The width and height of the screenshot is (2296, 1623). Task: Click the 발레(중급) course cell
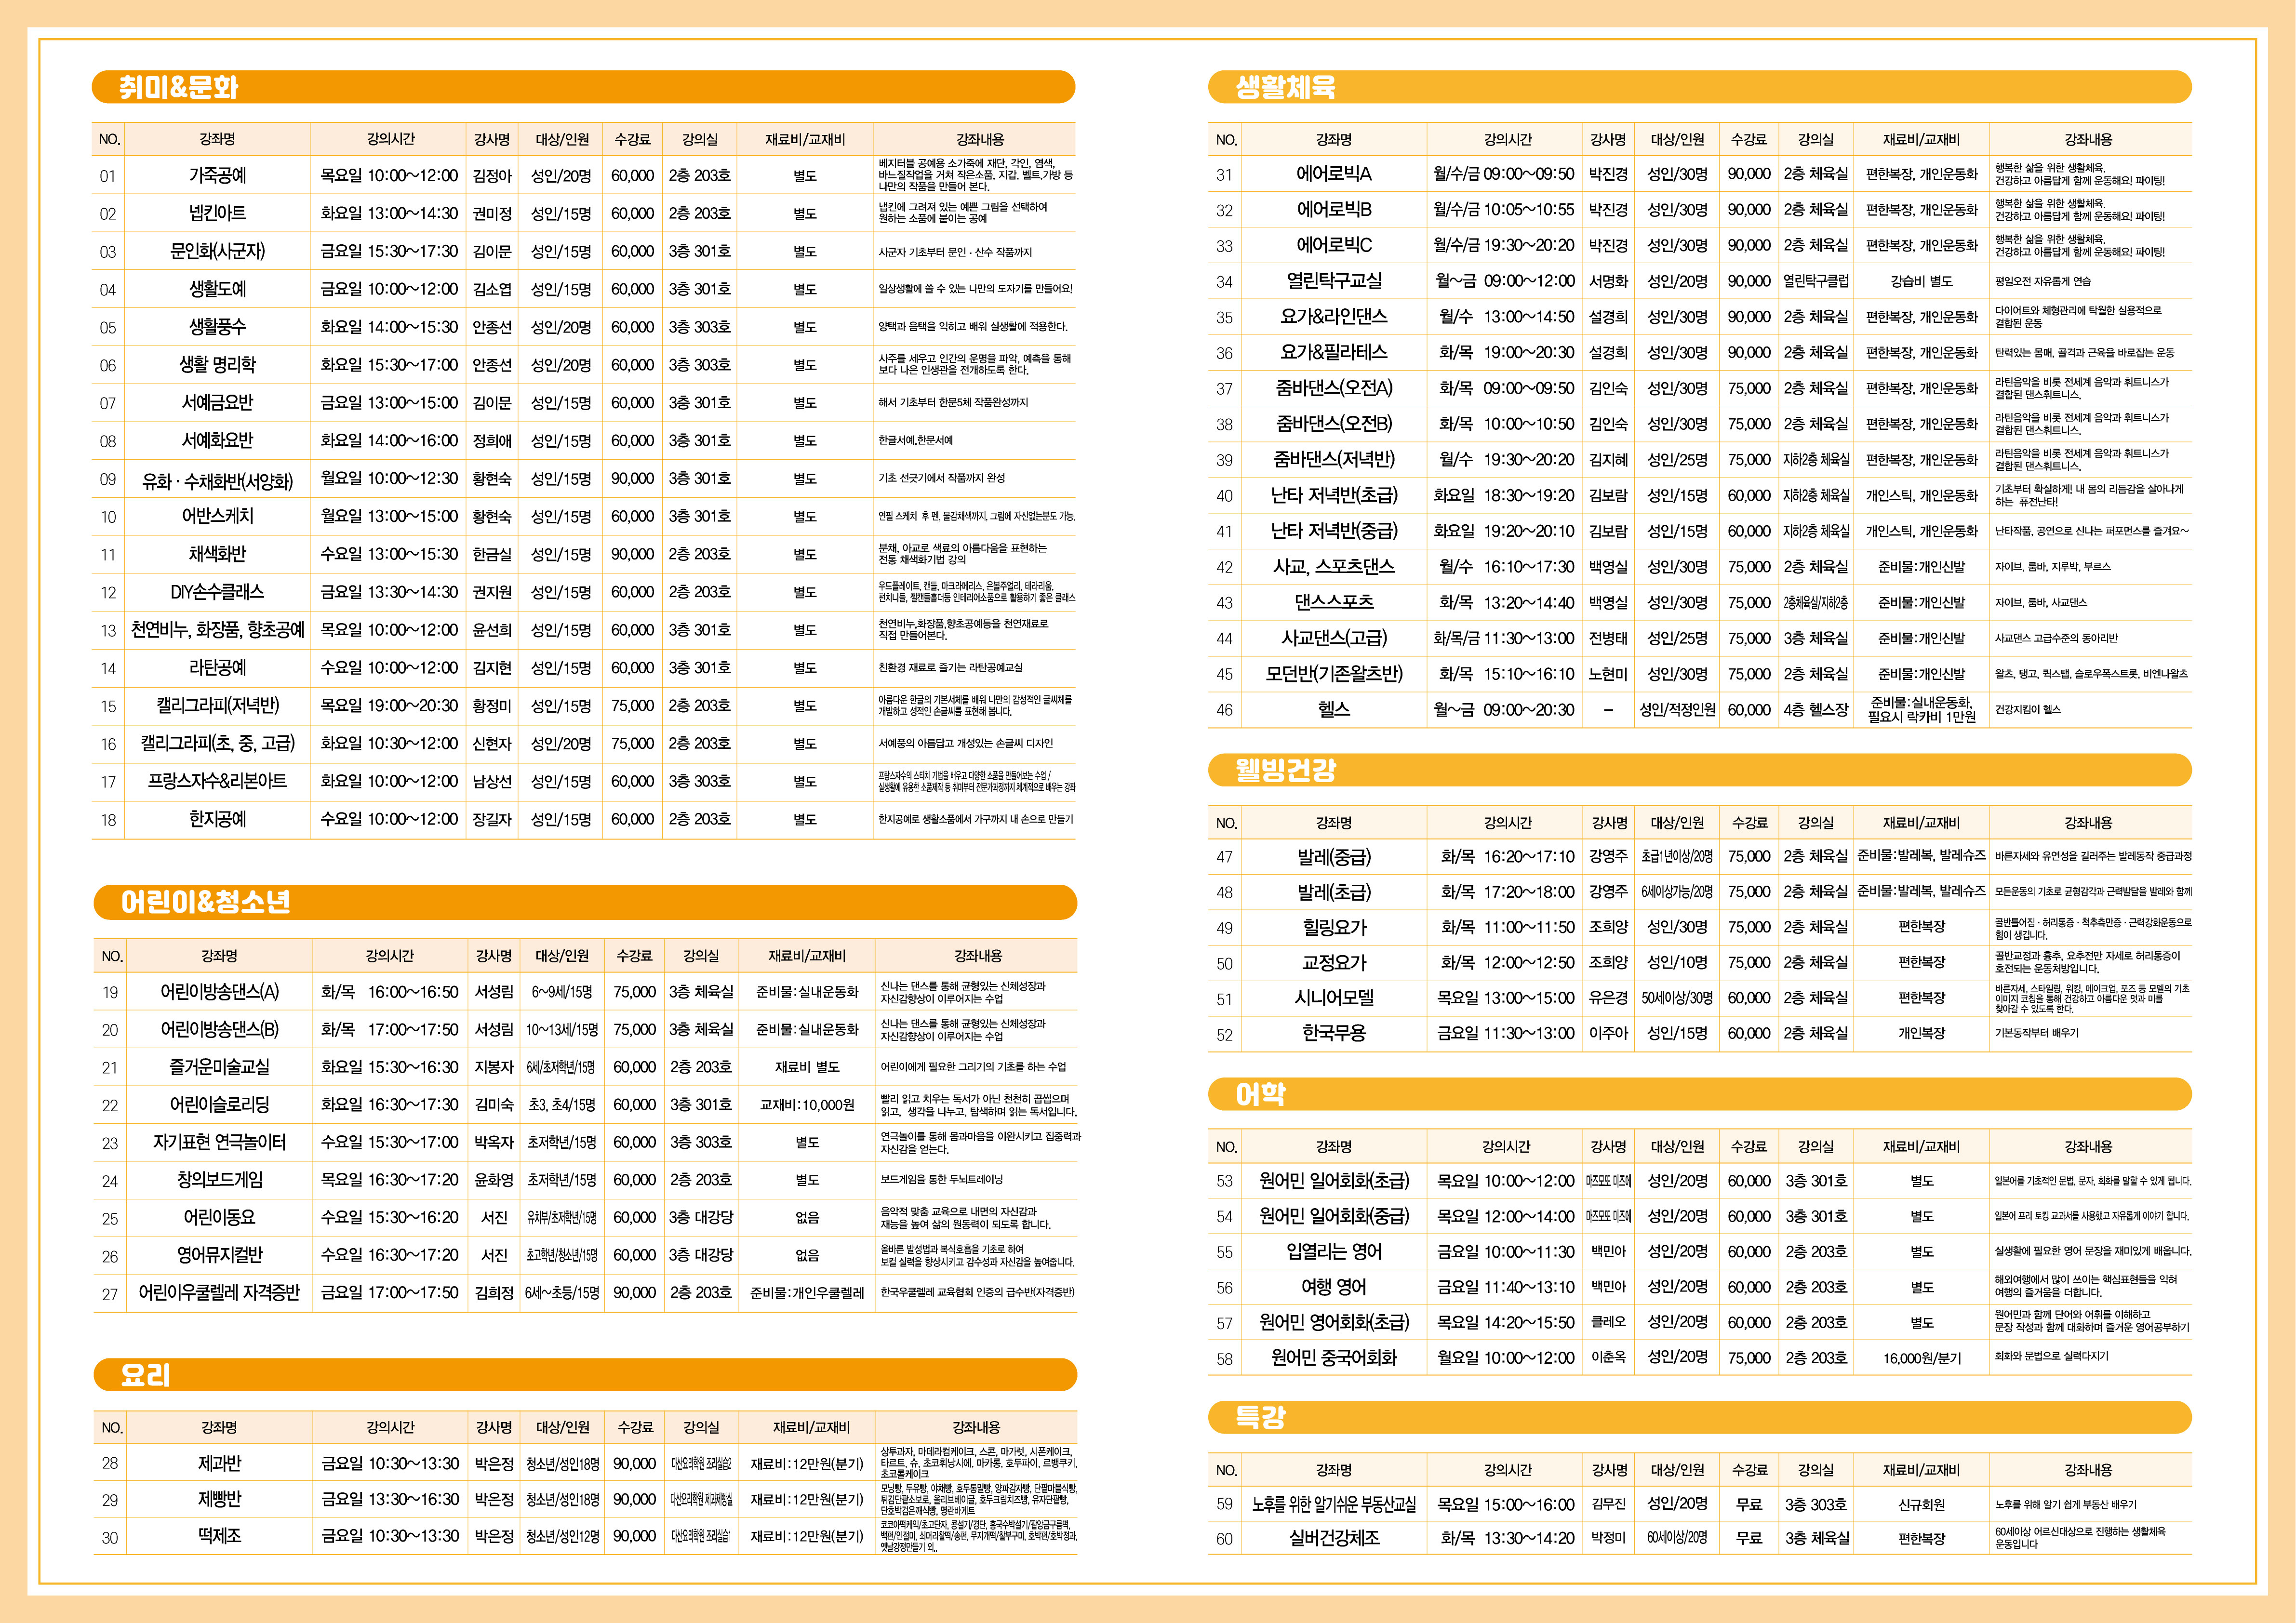tap(1333, 857)
